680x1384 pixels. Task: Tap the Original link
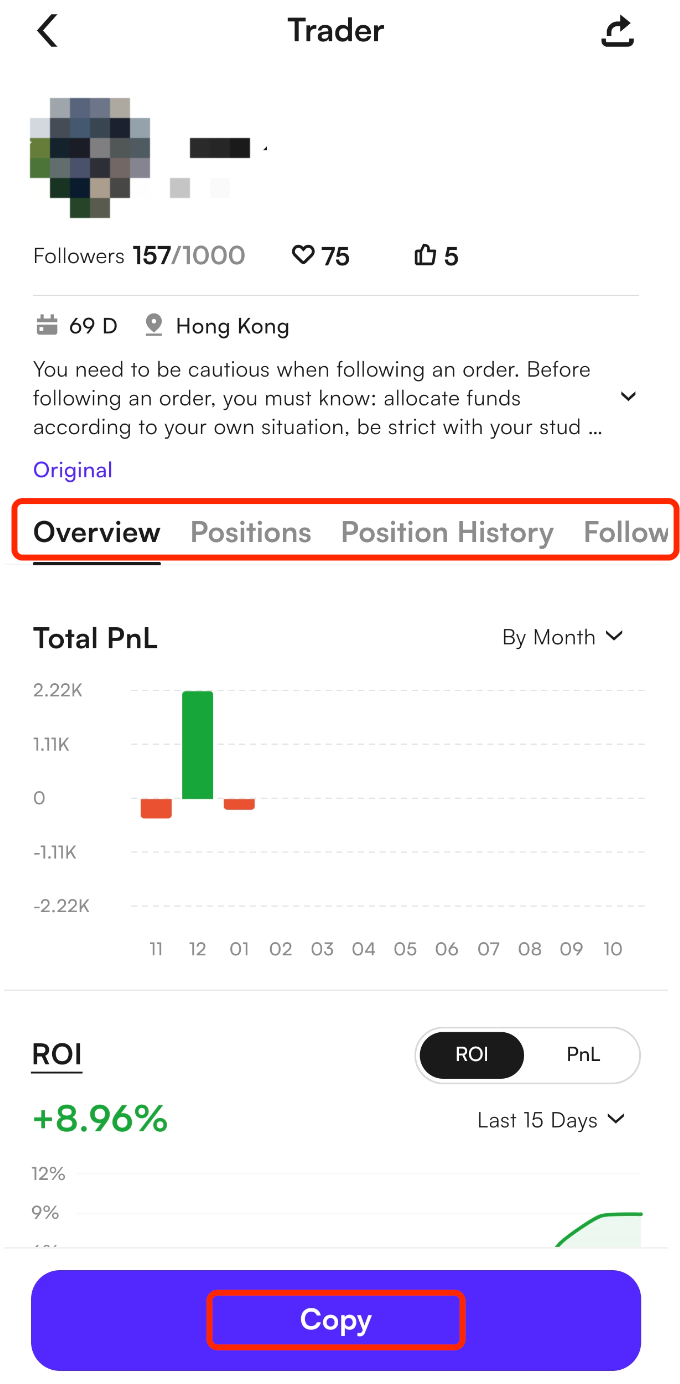[x=73, y=470]
